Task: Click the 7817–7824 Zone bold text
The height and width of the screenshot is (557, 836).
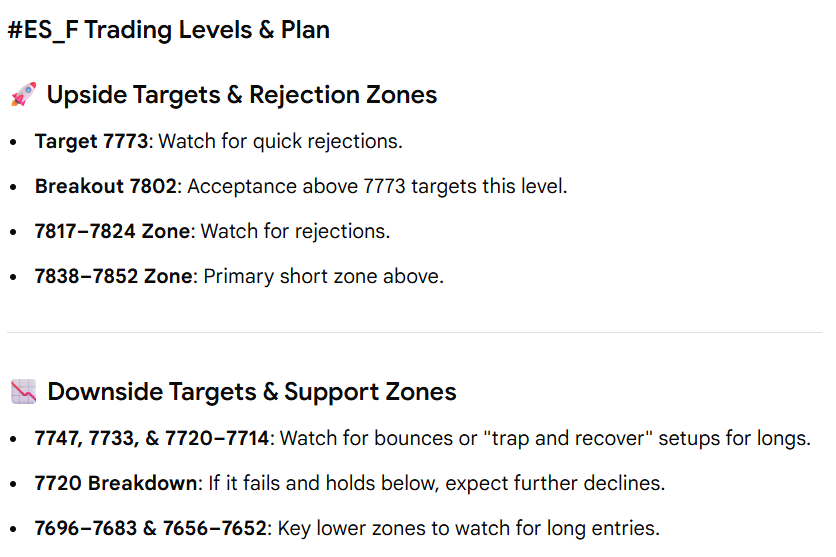Action: pos(112,231)
